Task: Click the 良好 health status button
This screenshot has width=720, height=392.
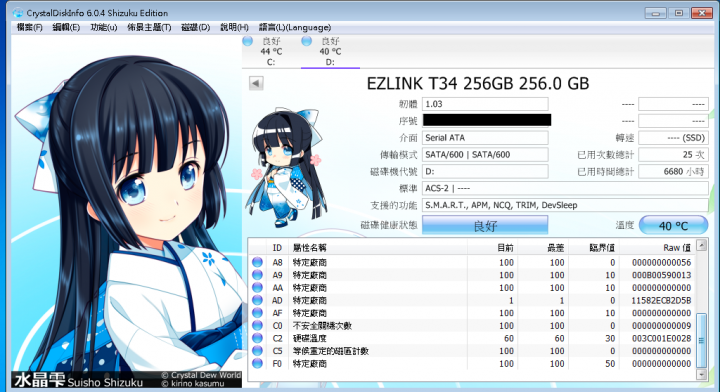Action: pos(485,225)
